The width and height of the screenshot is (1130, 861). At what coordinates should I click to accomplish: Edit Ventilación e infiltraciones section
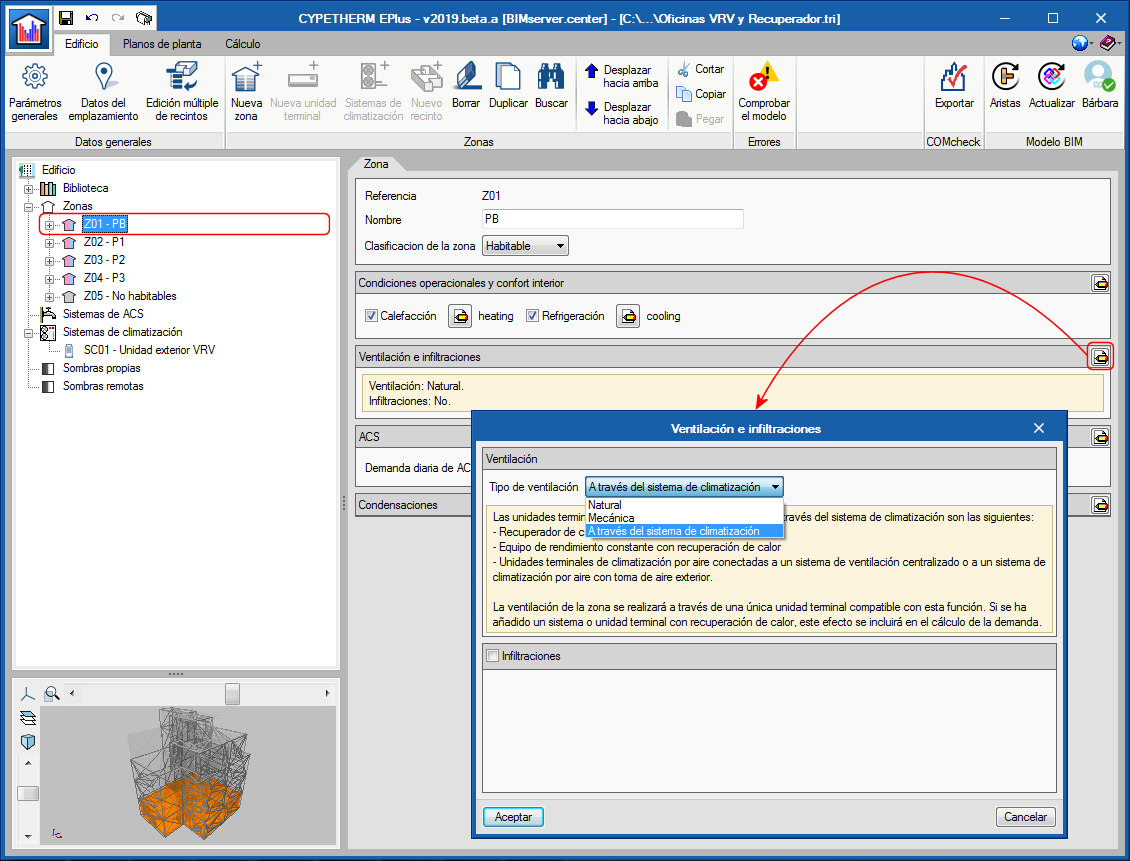1100,357
